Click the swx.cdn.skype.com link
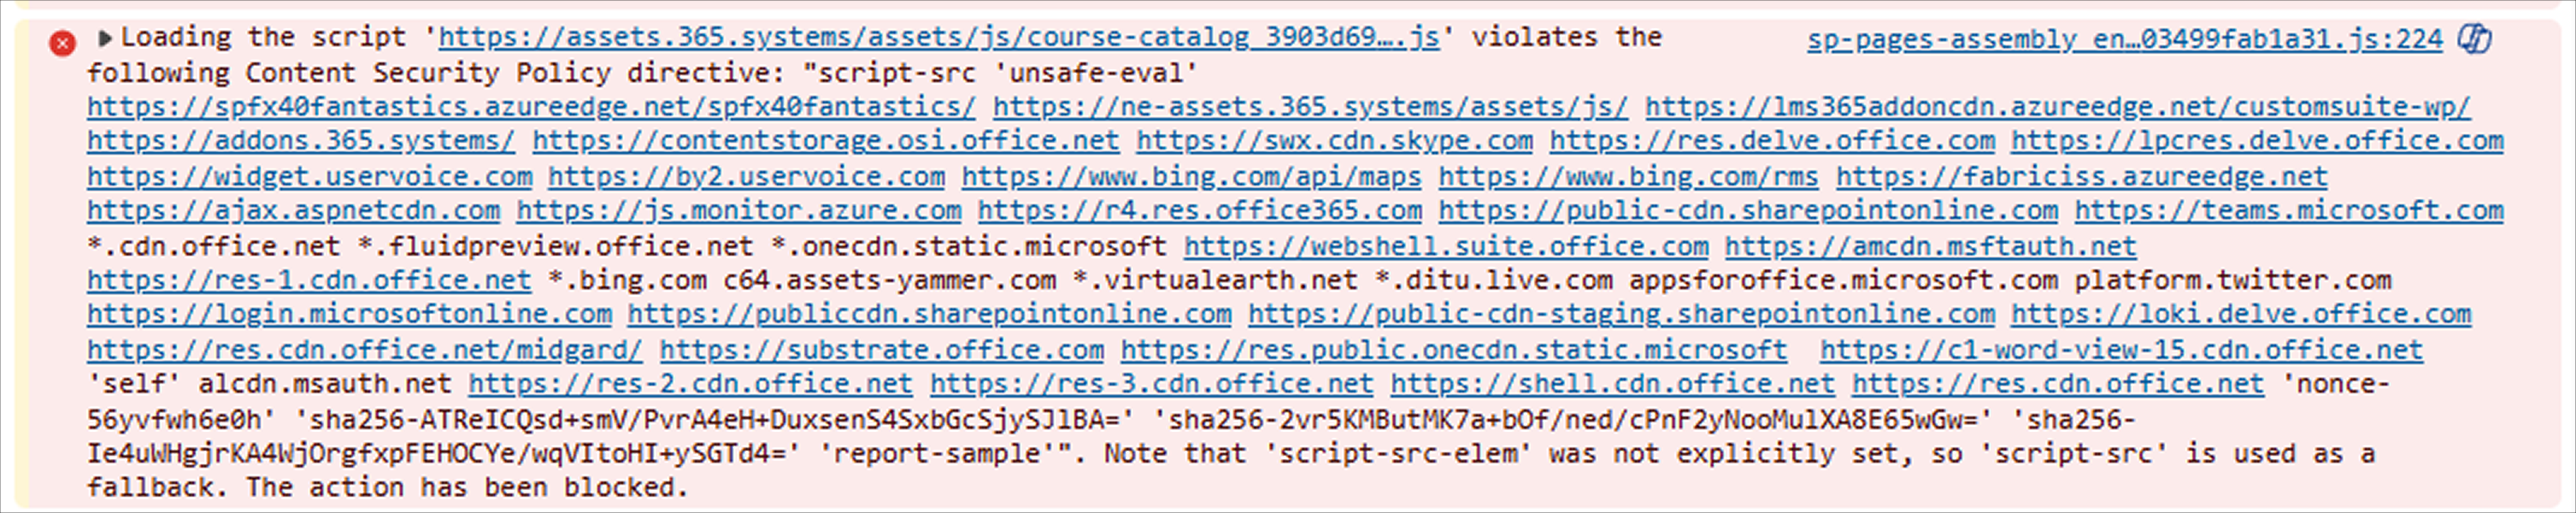 [1334, 141]
